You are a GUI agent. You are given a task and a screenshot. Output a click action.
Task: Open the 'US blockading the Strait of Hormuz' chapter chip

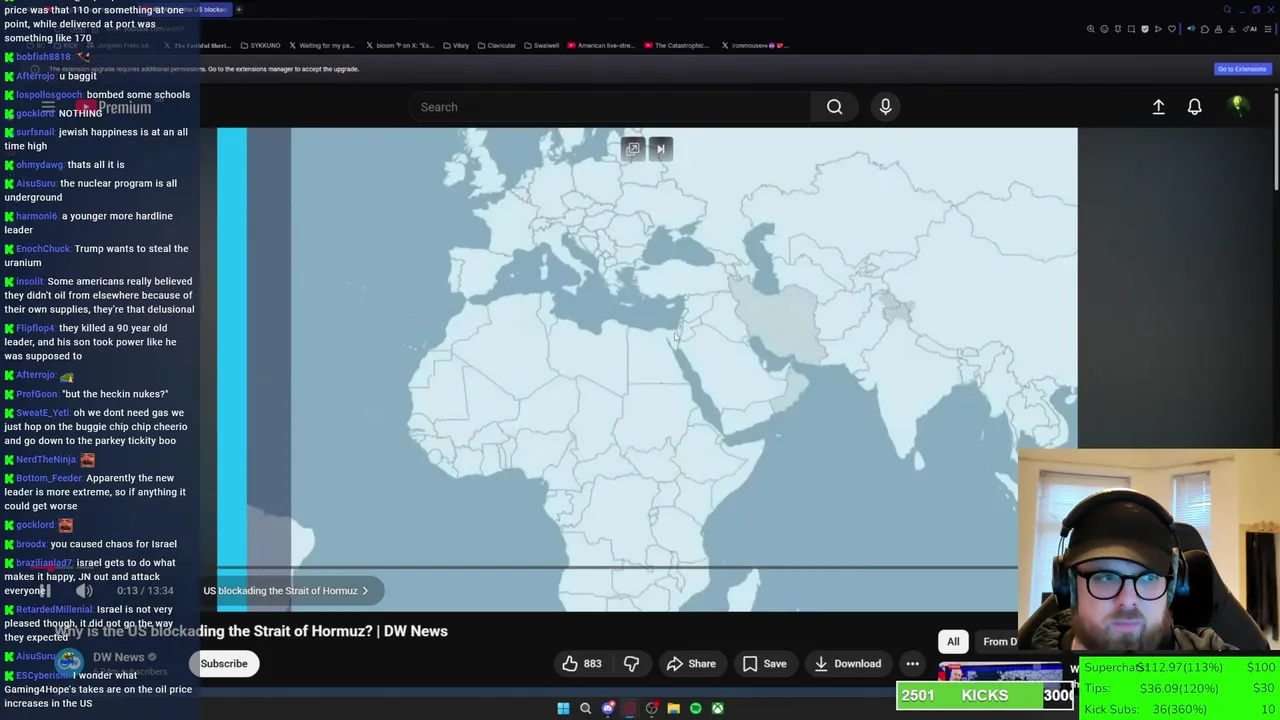click(x=286, y=591)
